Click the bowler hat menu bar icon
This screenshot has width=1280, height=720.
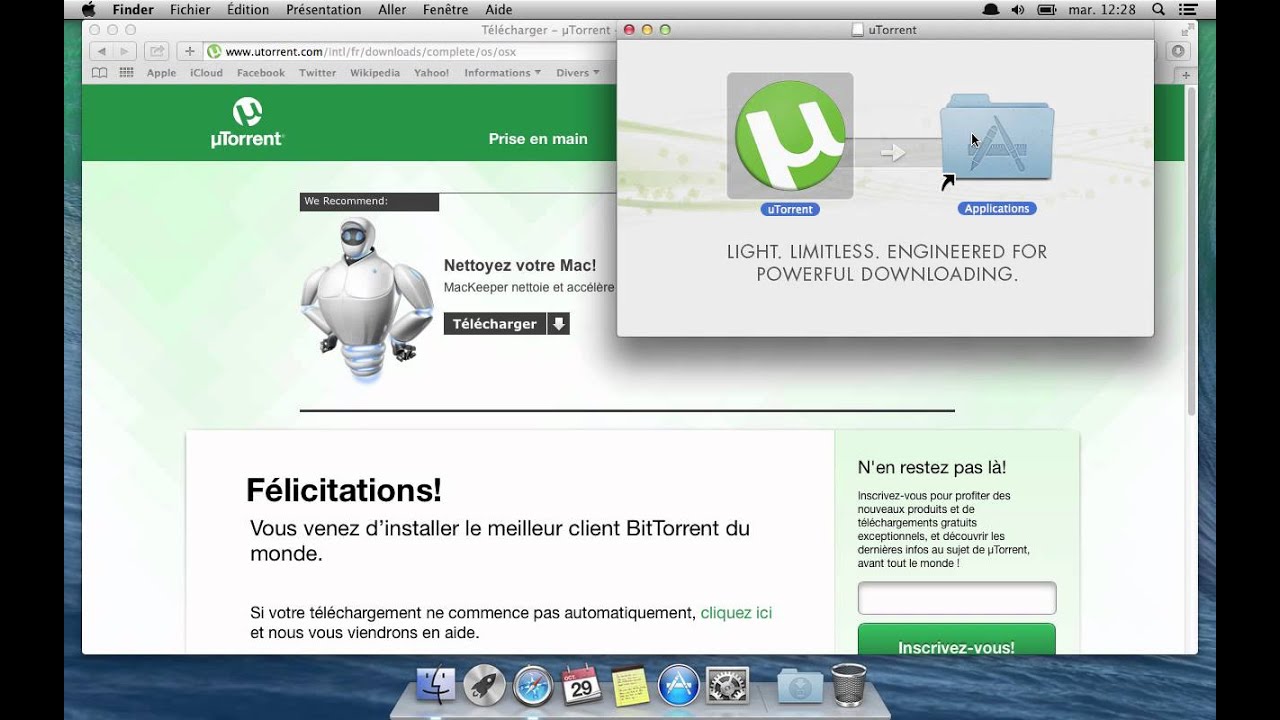pos(990,10)
